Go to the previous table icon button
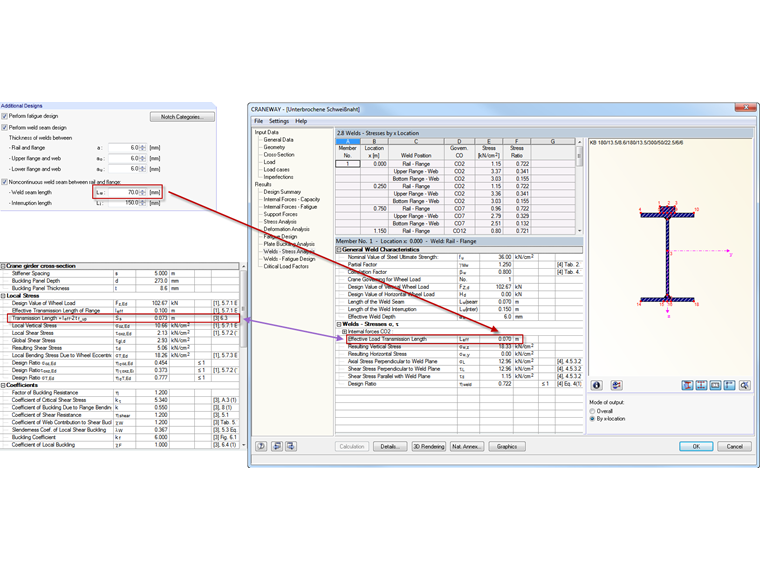Screen dimensions: 760x570 point(277,446)
